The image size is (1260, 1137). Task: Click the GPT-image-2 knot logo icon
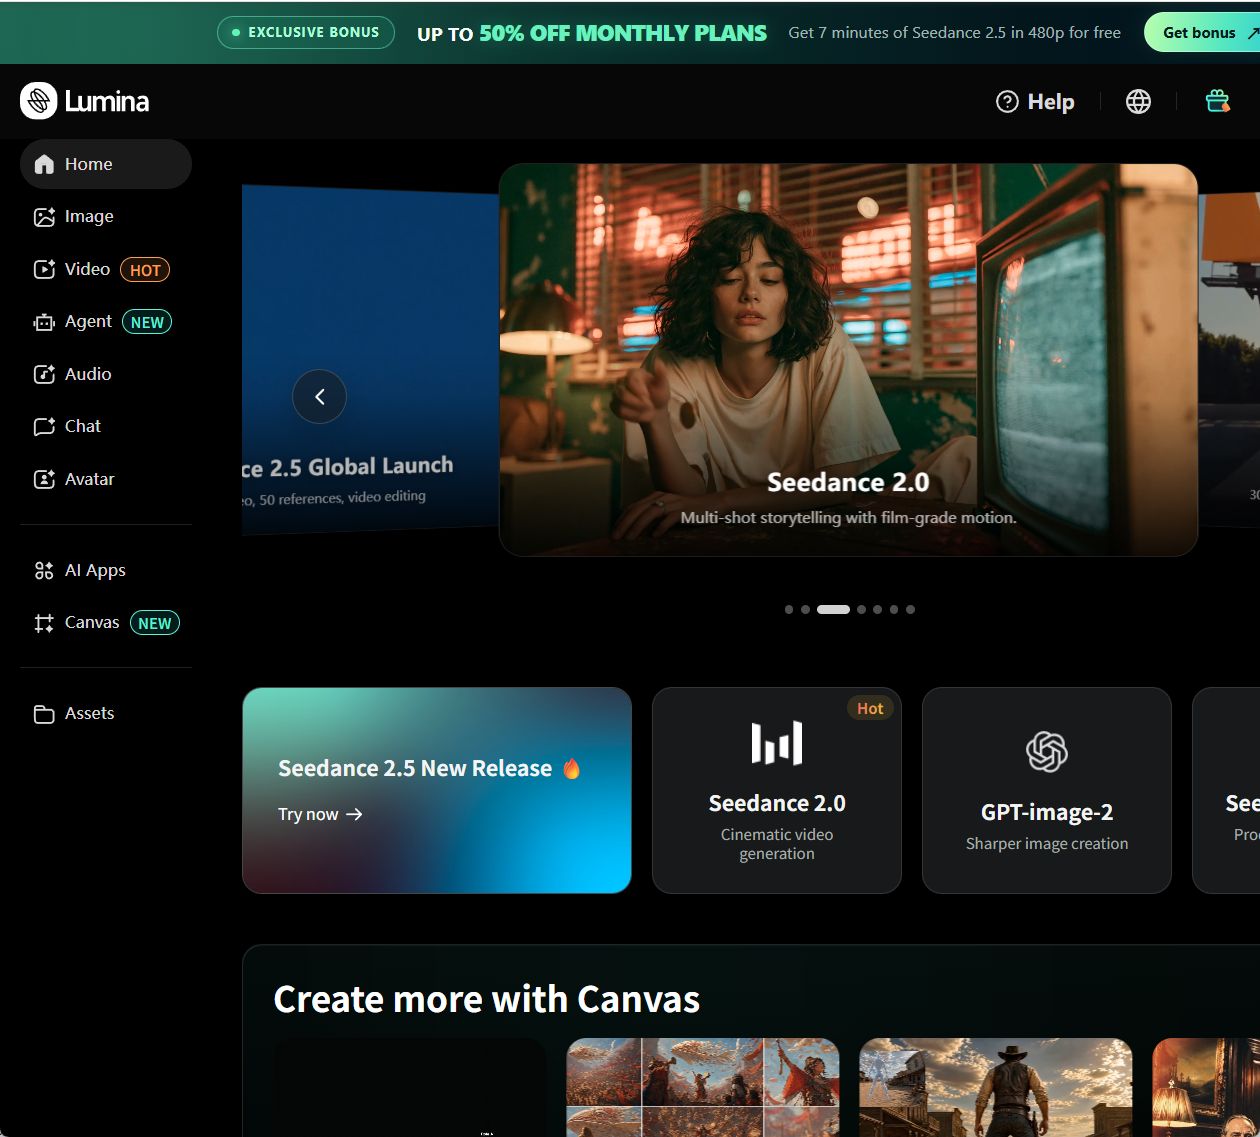[1047, 752]
